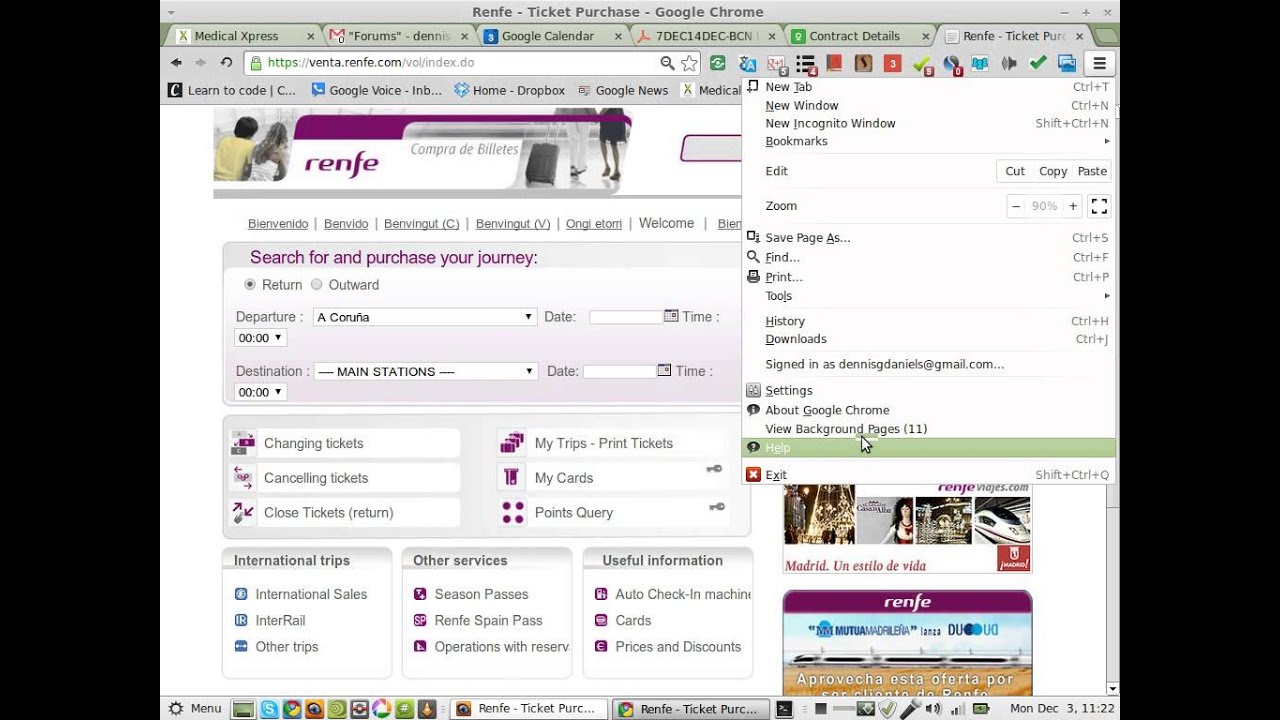
Task: Click the plain green checkmark extension icon
Action: (1038, 63)
